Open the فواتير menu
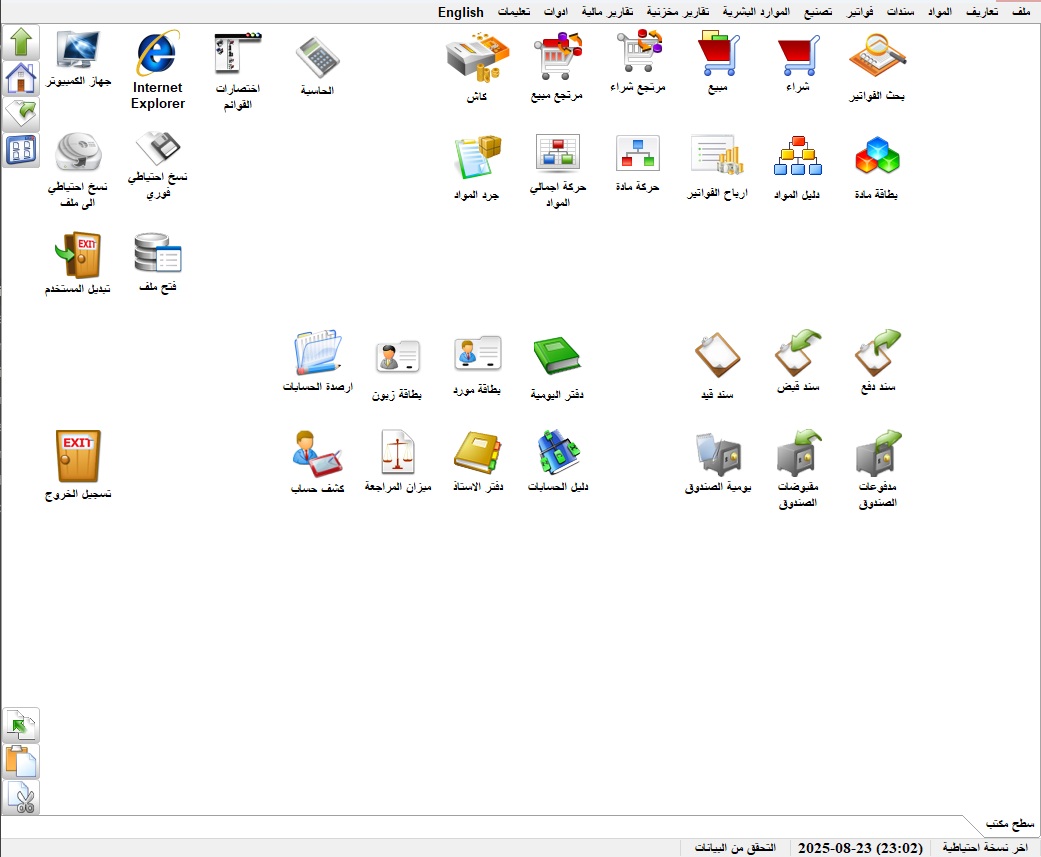This screenshot has height=857, width=1041. click(x=860, y=11)
